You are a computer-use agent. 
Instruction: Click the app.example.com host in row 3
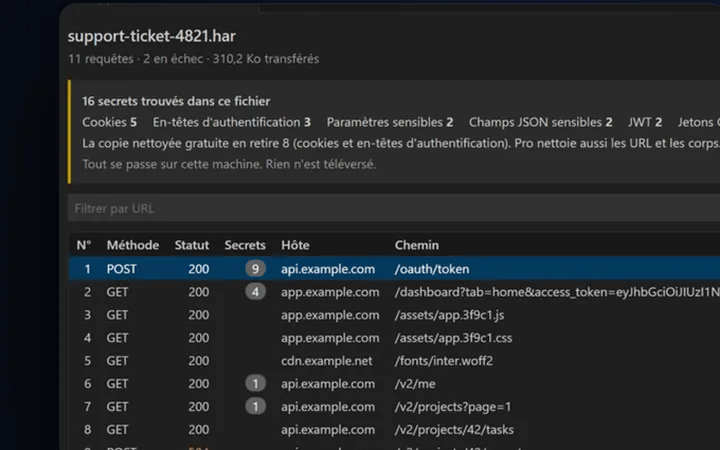(x=330, y=315)
